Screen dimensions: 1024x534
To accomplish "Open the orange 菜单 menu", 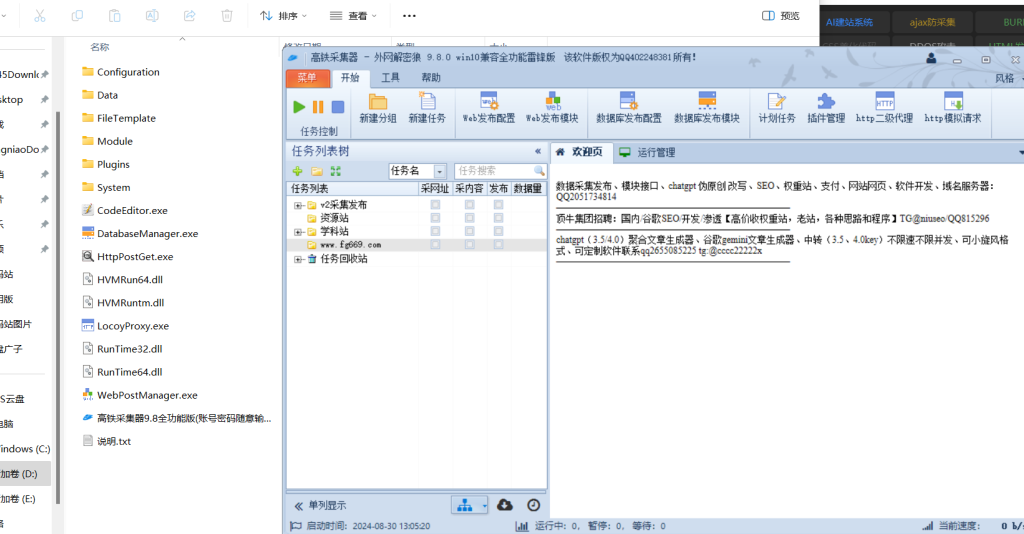I will (307, 78).
